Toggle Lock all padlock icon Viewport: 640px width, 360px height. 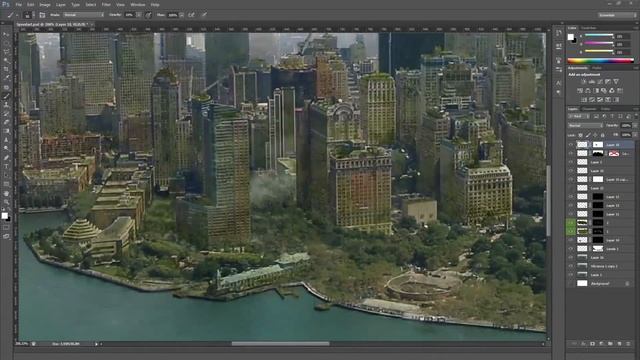coord(602,135)
